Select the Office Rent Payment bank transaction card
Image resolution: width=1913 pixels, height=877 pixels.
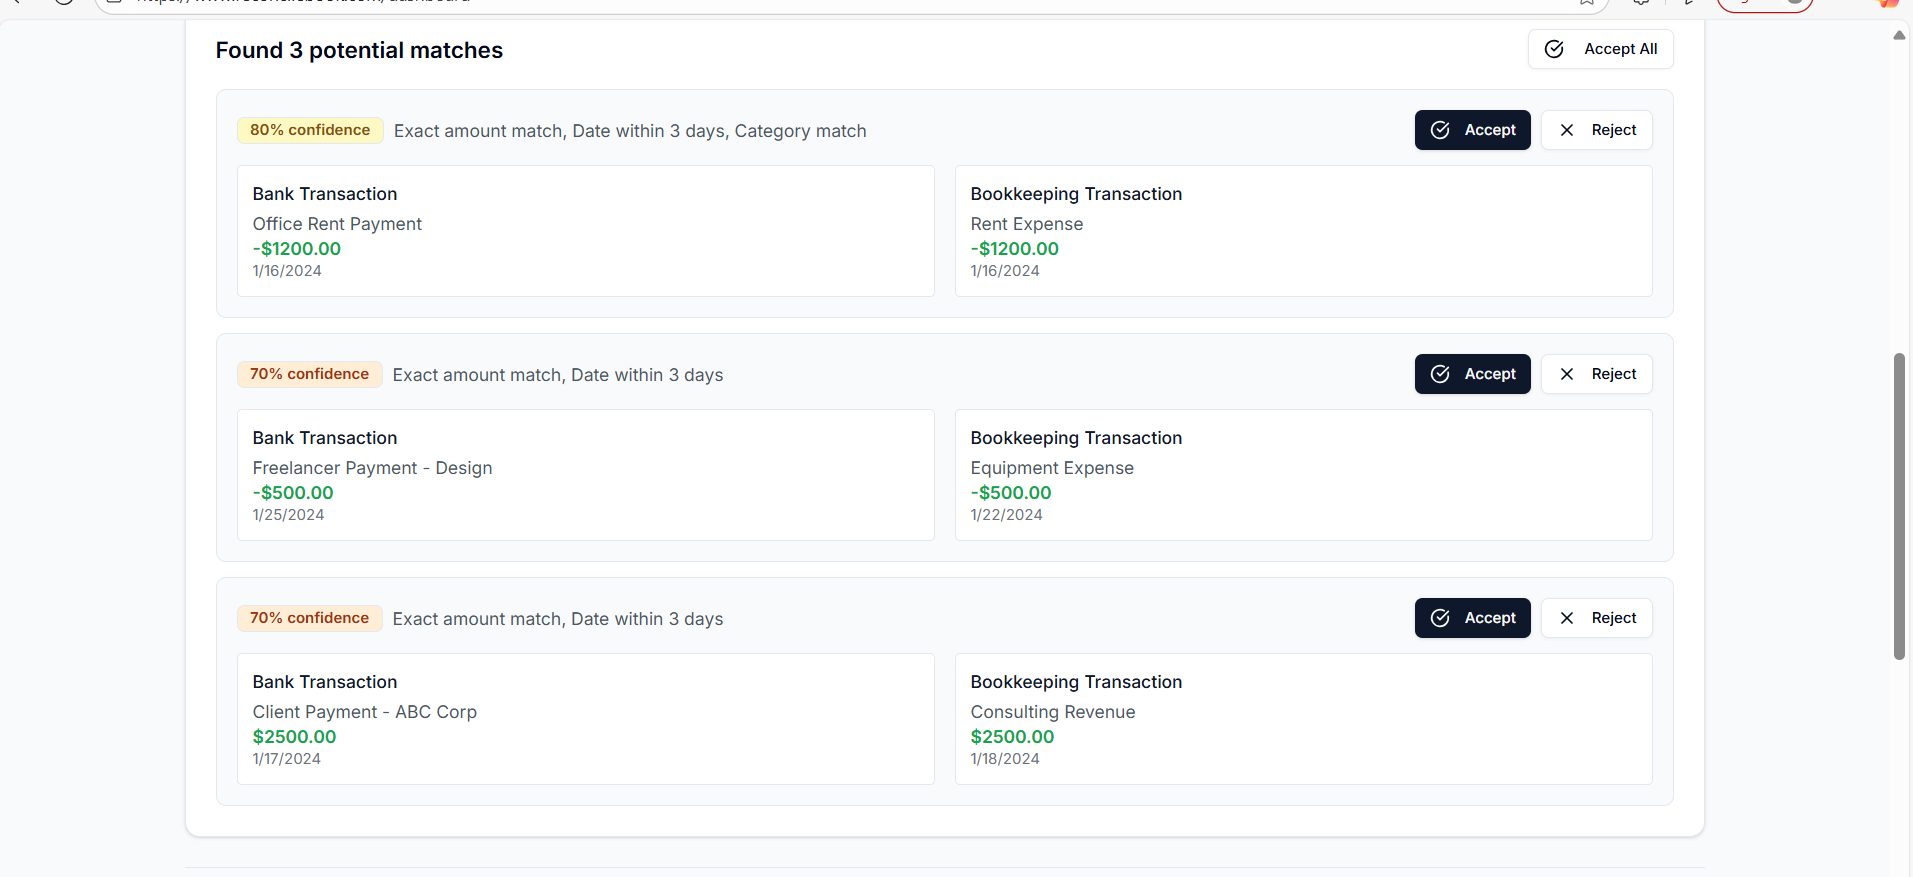coord(585,231)
